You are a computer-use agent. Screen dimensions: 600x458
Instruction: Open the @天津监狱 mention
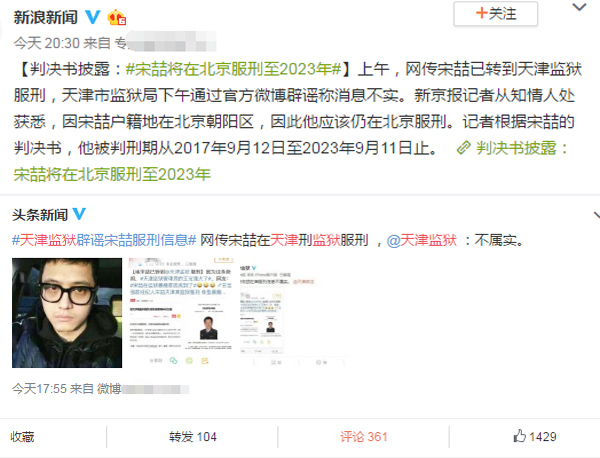coord(422,240)
